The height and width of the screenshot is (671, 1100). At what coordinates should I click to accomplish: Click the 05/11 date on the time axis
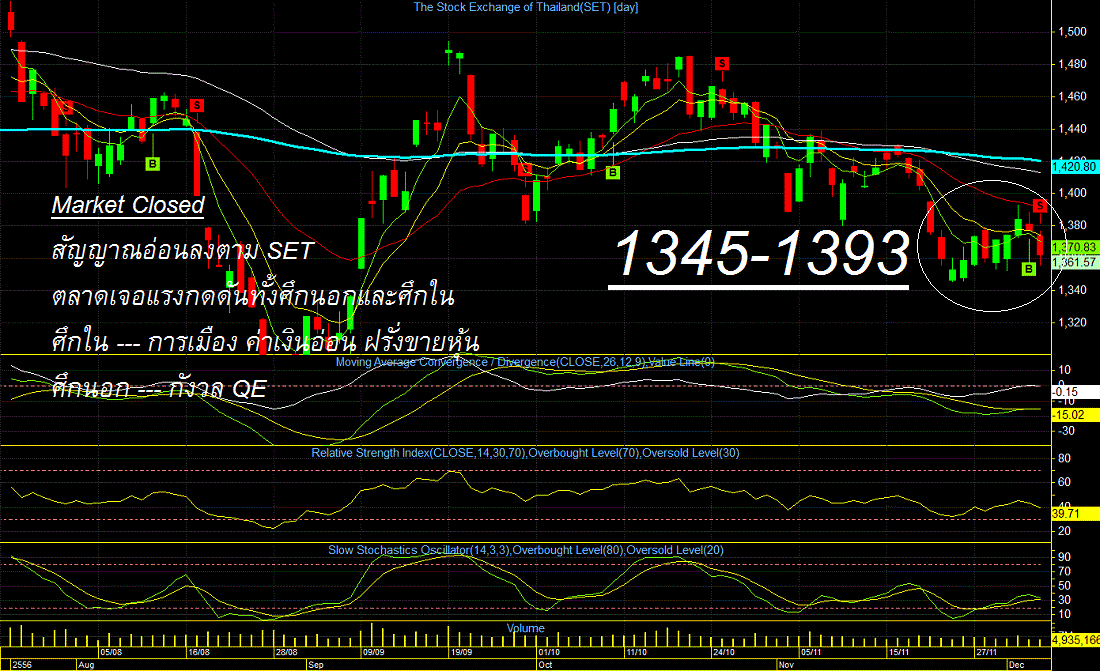pos(811,652)
